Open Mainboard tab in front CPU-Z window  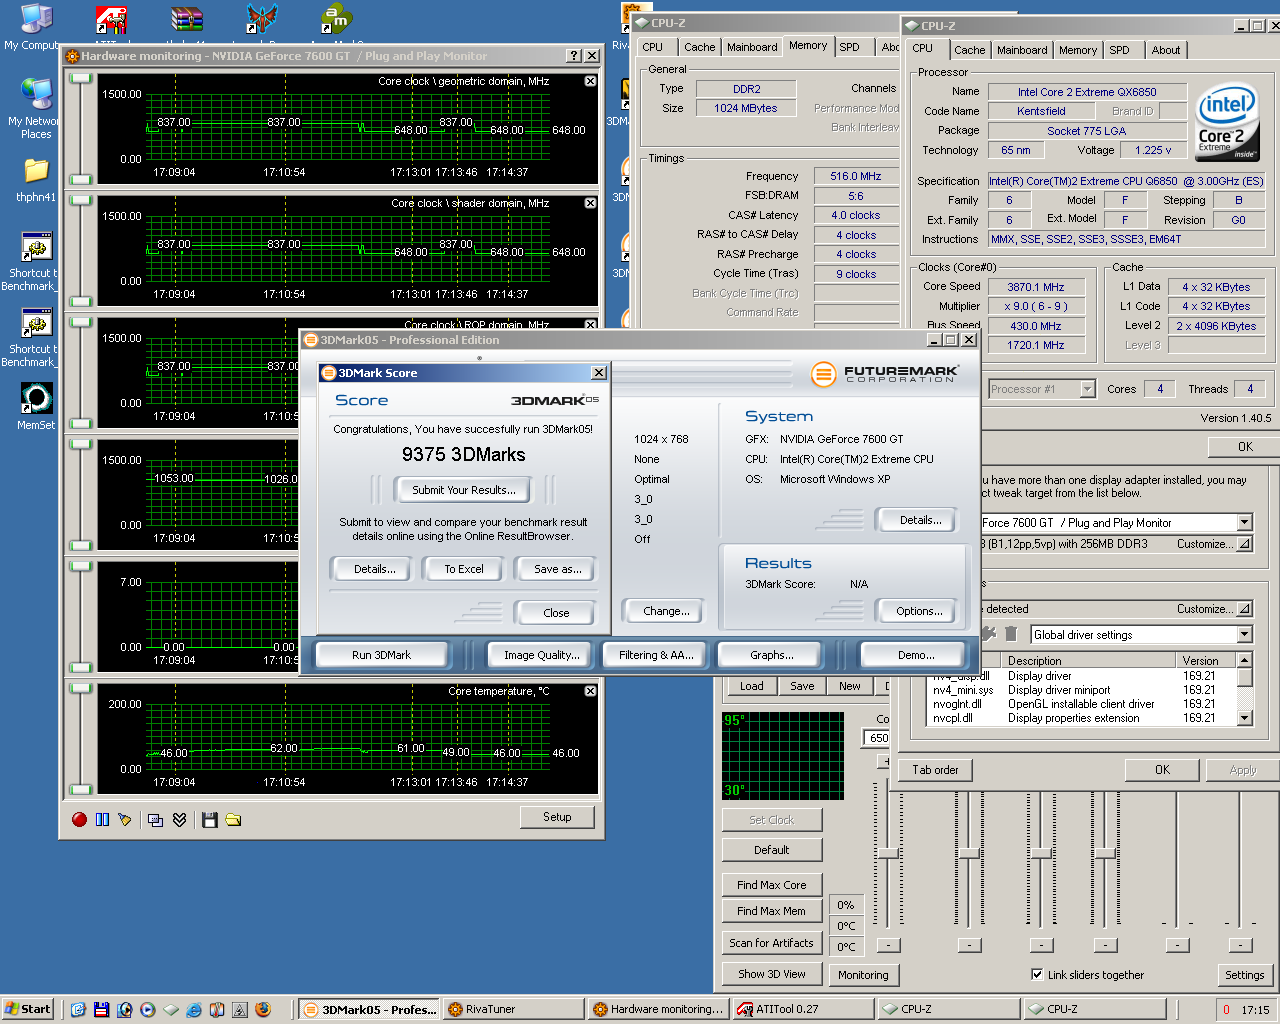[1022, 50]
